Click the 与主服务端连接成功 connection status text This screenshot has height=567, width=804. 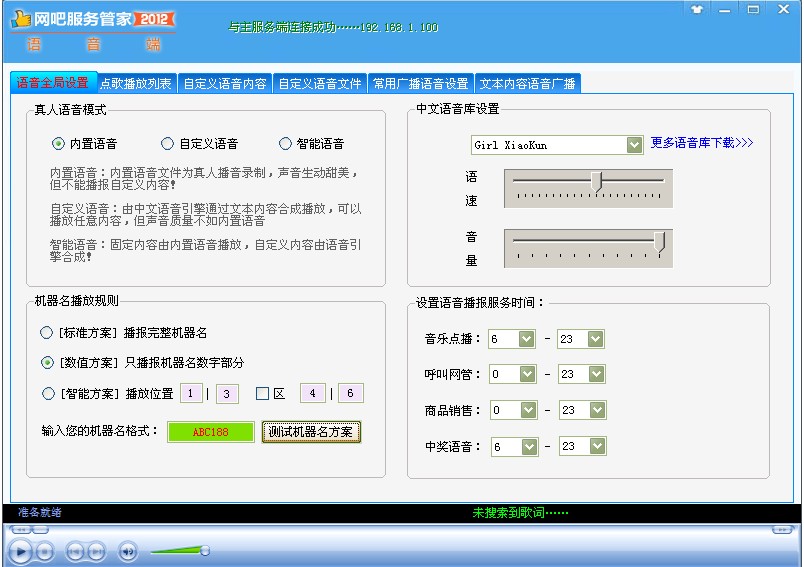click(333, 27)
